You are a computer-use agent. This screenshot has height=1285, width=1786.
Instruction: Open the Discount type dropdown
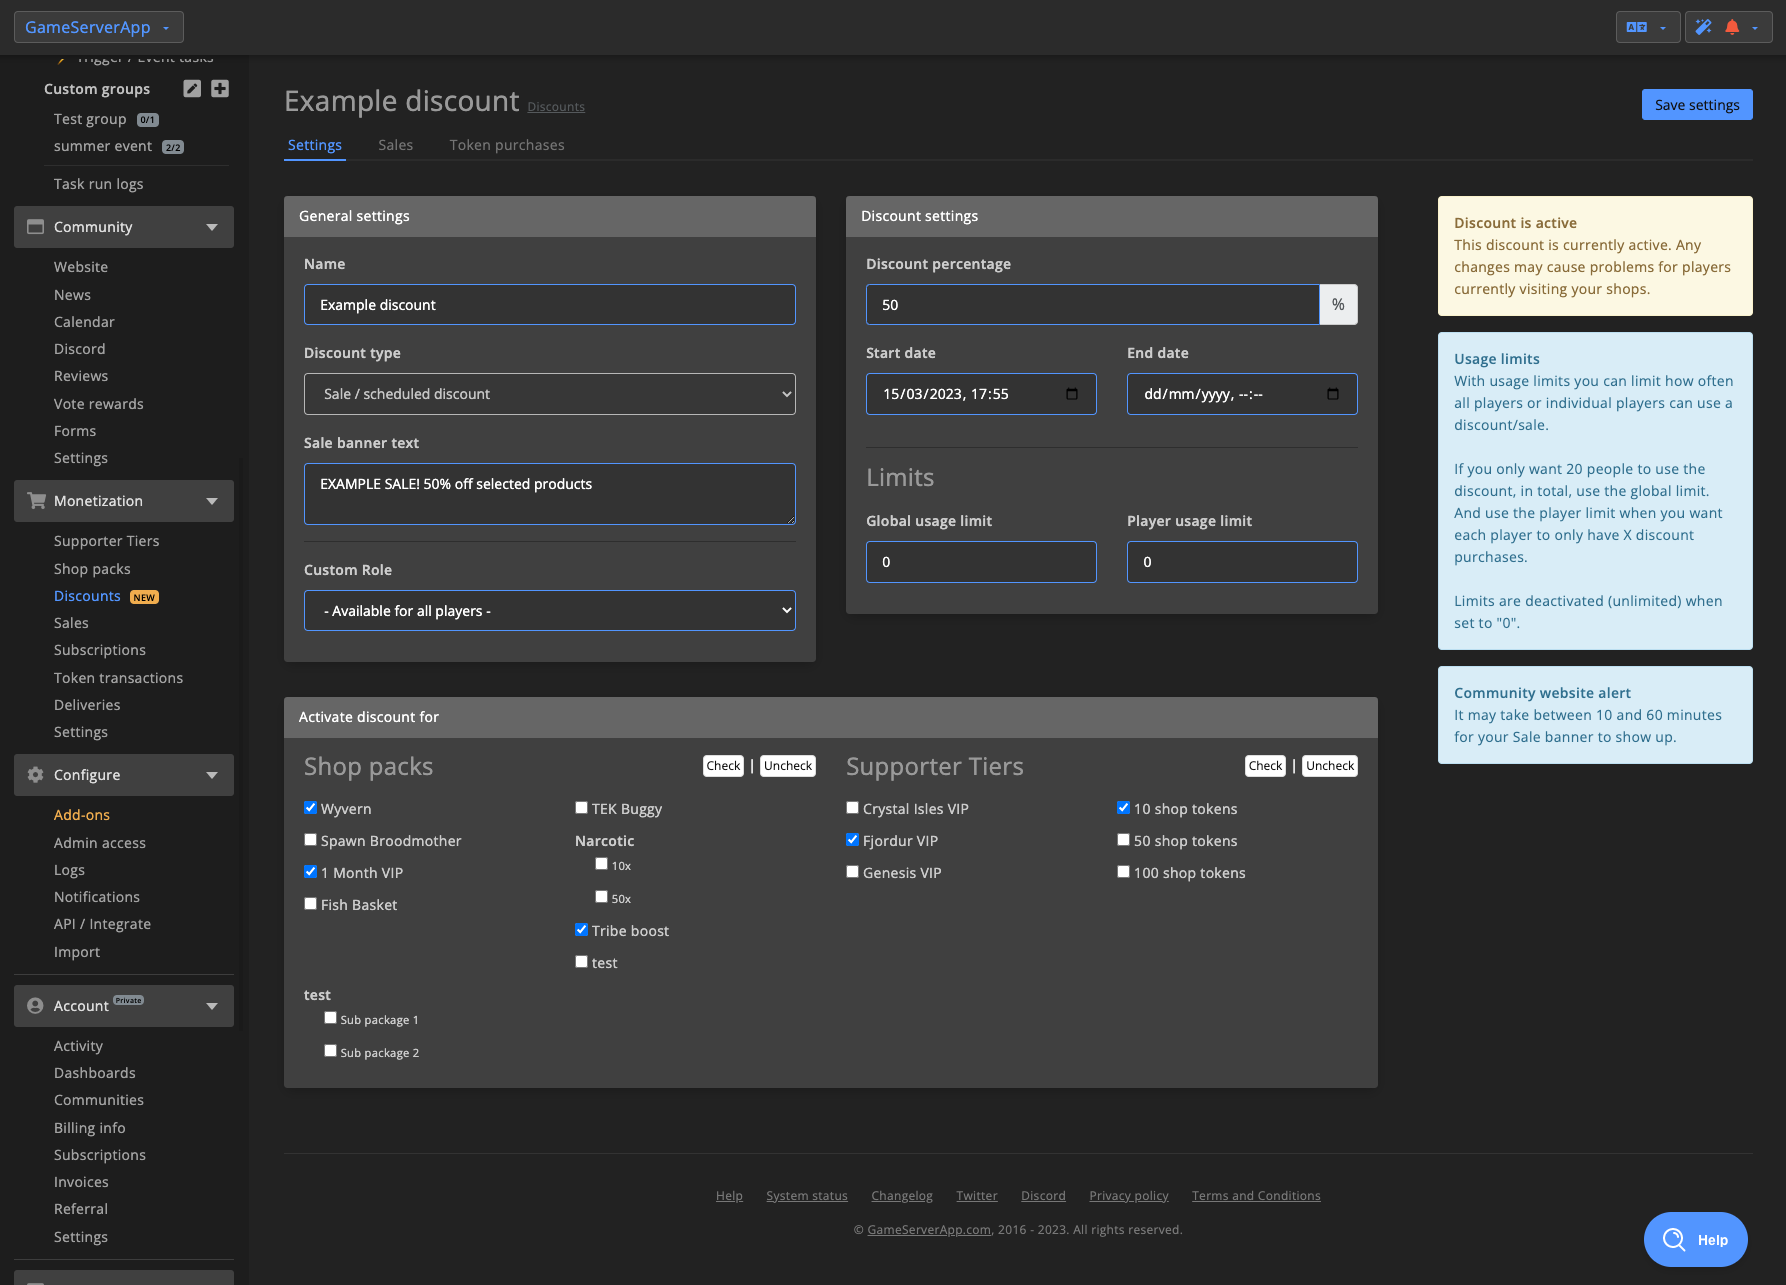coord(550,394)
